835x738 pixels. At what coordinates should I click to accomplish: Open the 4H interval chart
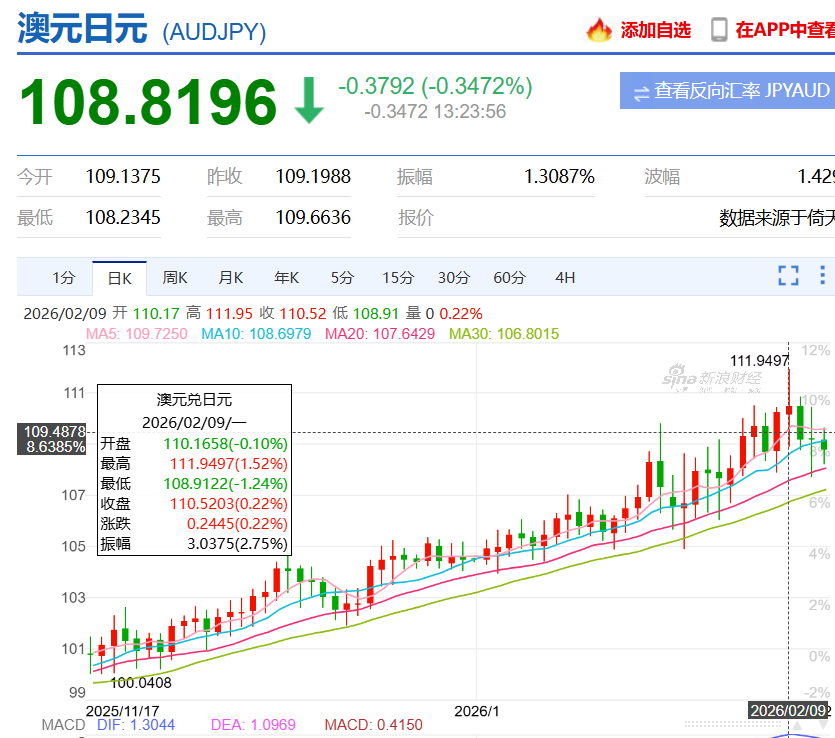(565, 278)
